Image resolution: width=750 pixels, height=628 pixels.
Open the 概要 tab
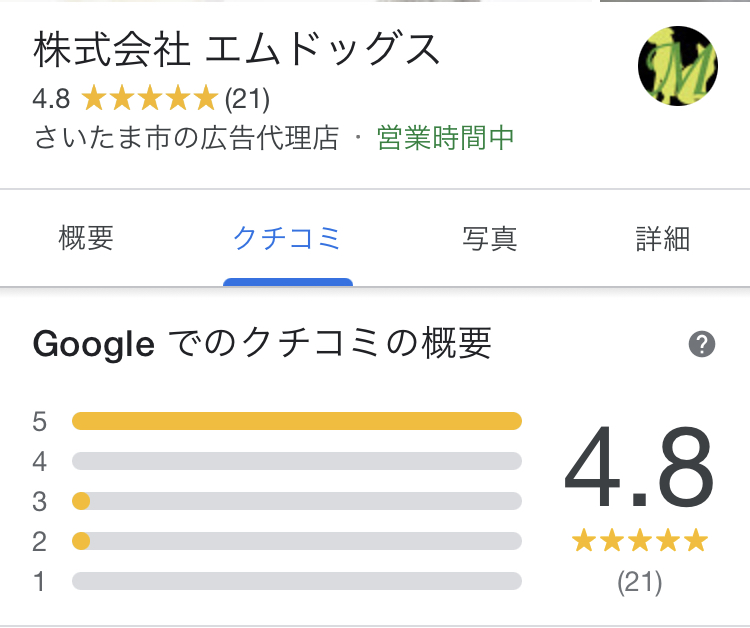(x=86, y=239)
